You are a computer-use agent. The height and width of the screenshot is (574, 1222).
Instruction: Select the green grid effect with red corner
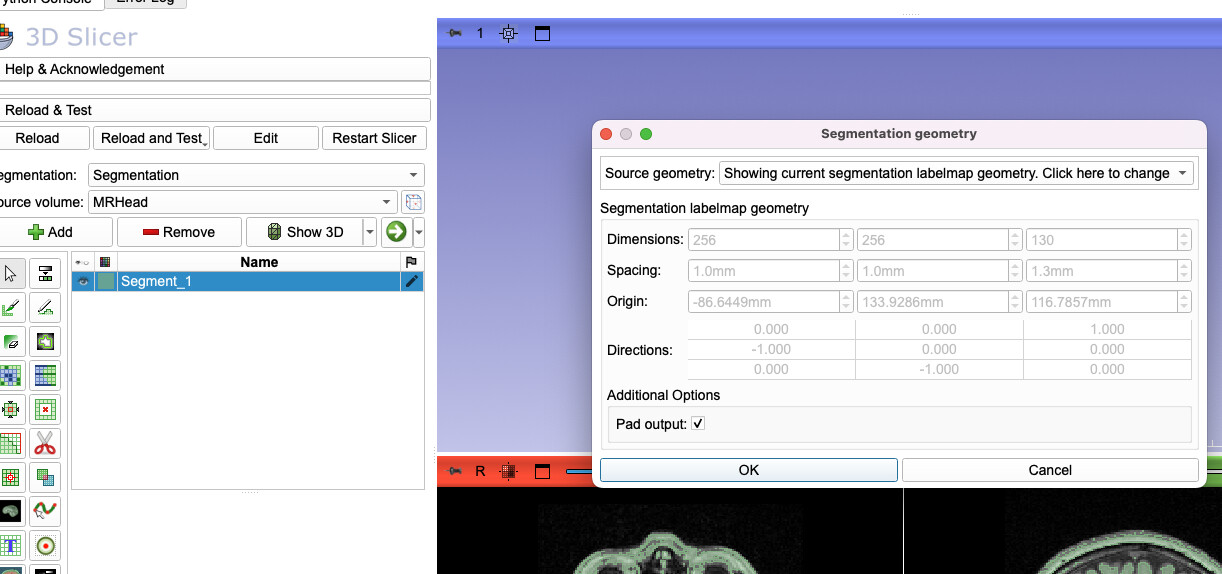(10, 443)
